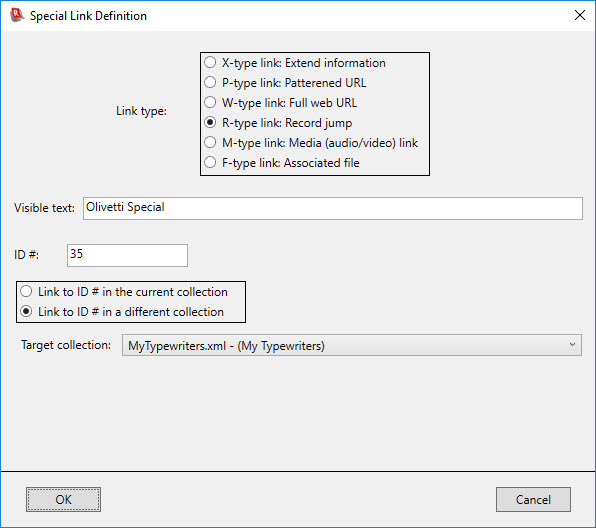The height and width of the screenshot is (528, 596).
Task: Confirm with the OK button
Action: point(63,499)
